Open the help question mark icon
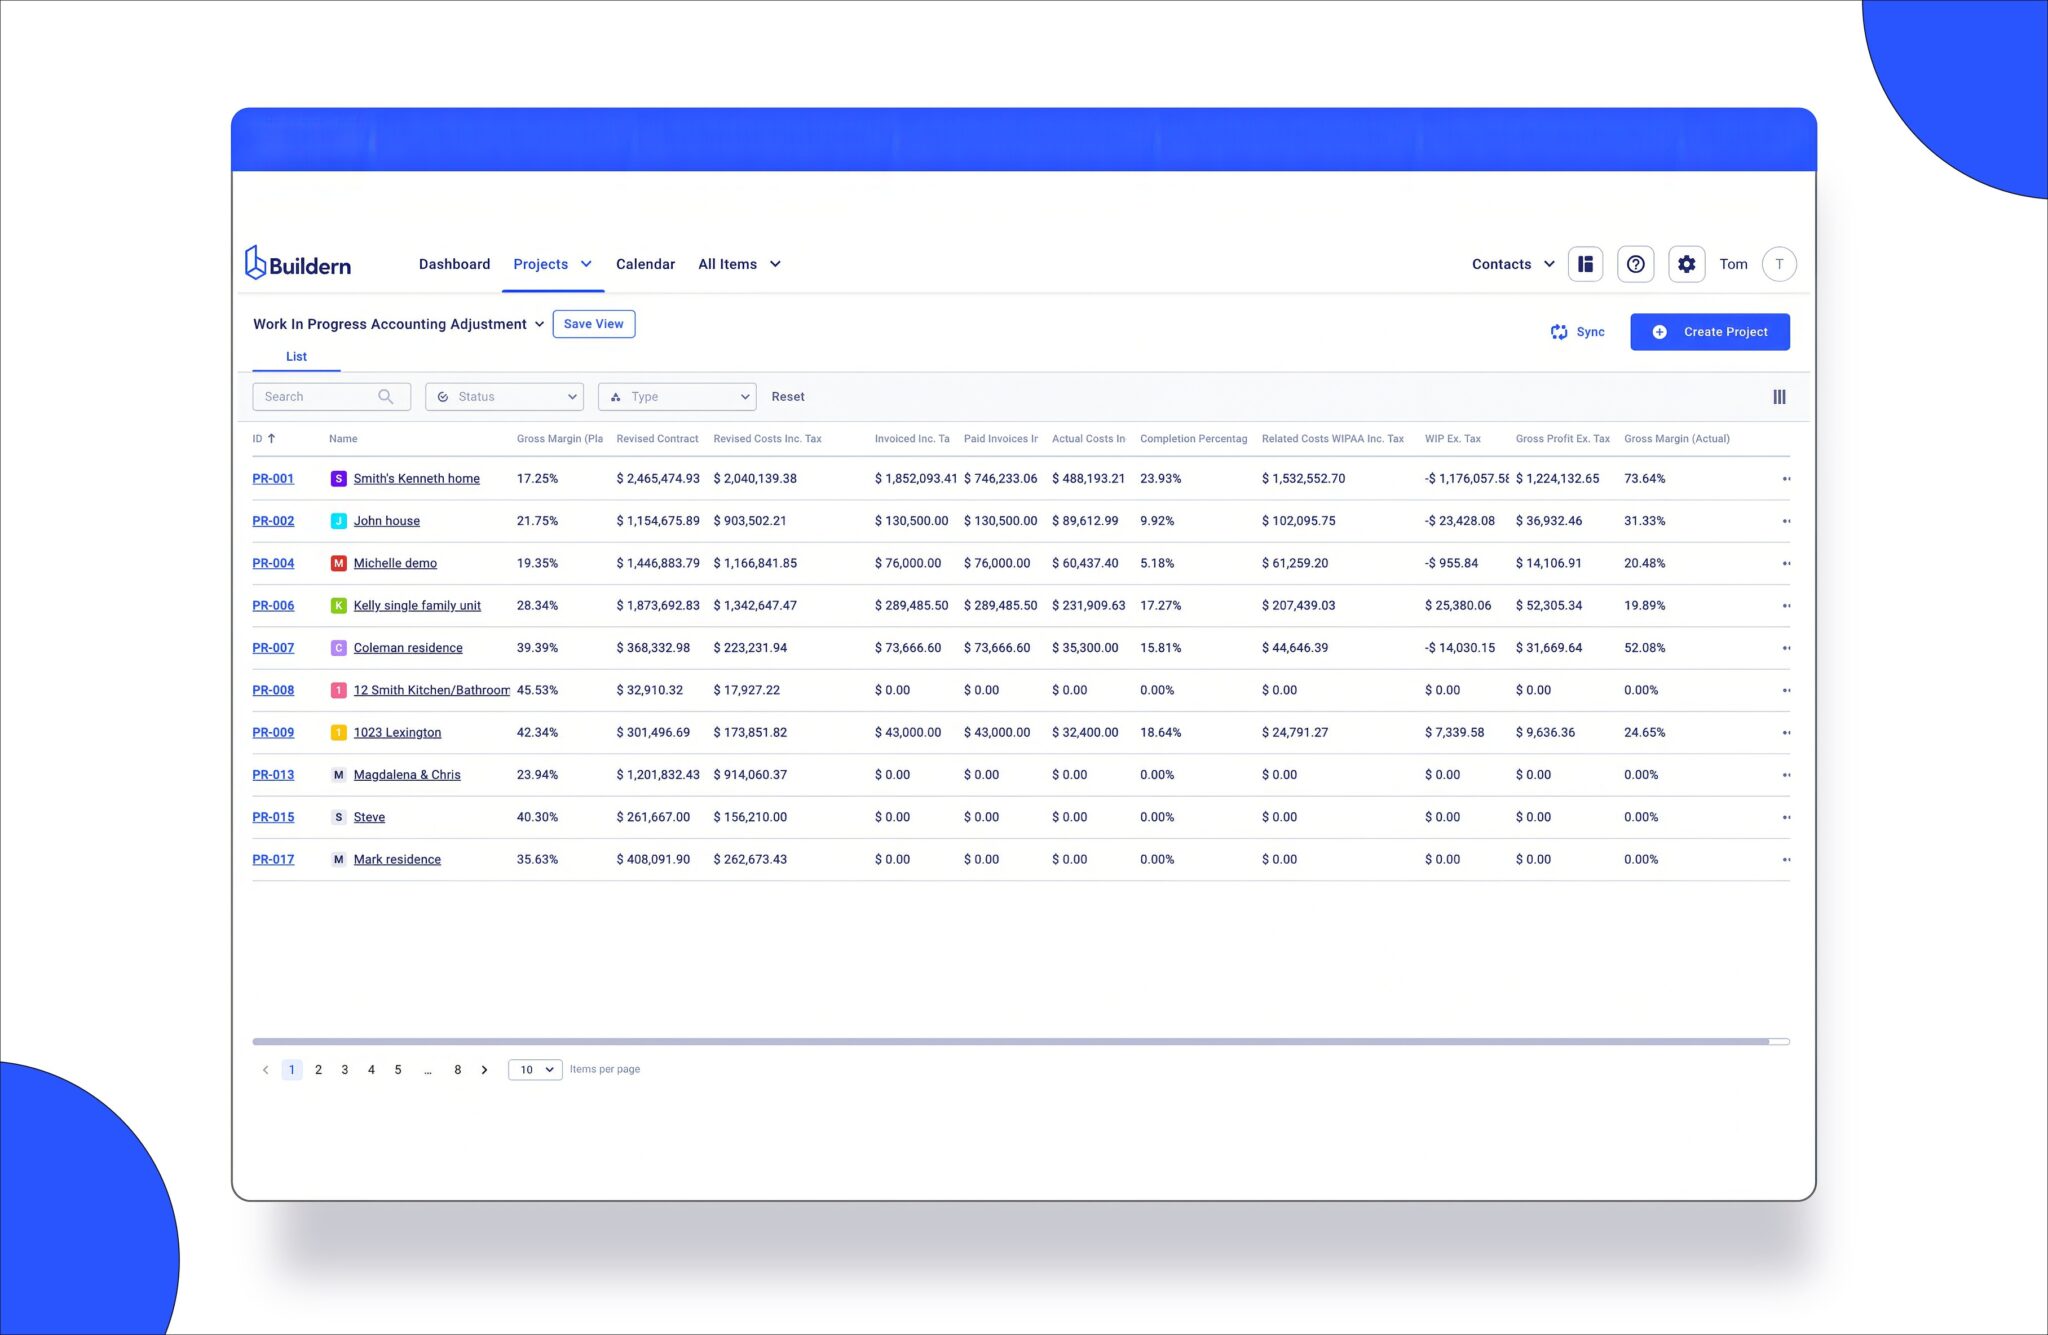Screen dimensions: 2048x1335 tap(1636, 264)
